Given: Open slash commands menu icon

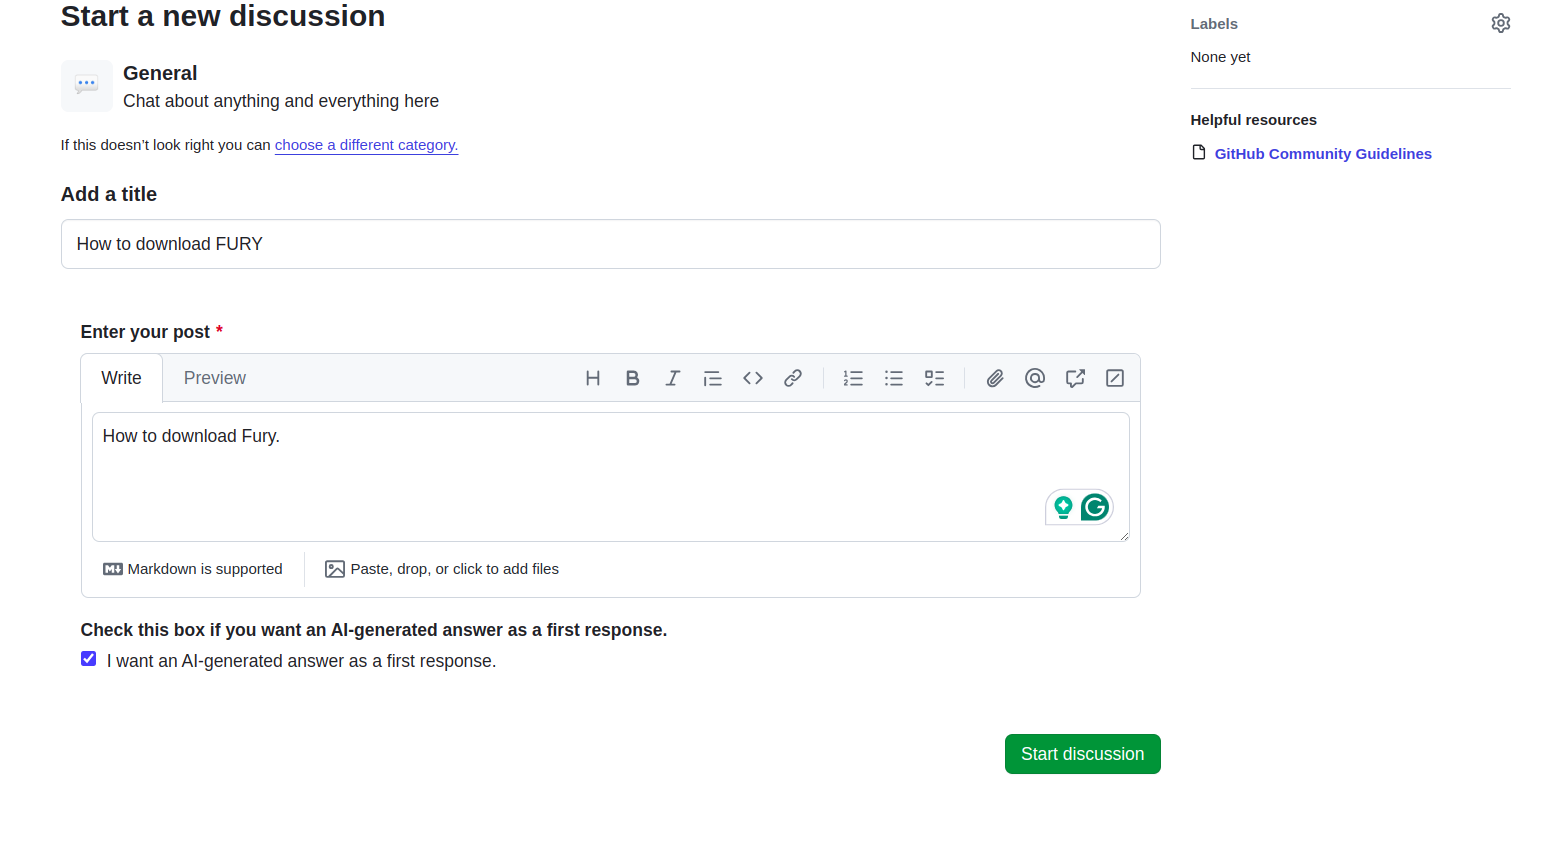Looking at the screenshot, I should [1115, 378].
